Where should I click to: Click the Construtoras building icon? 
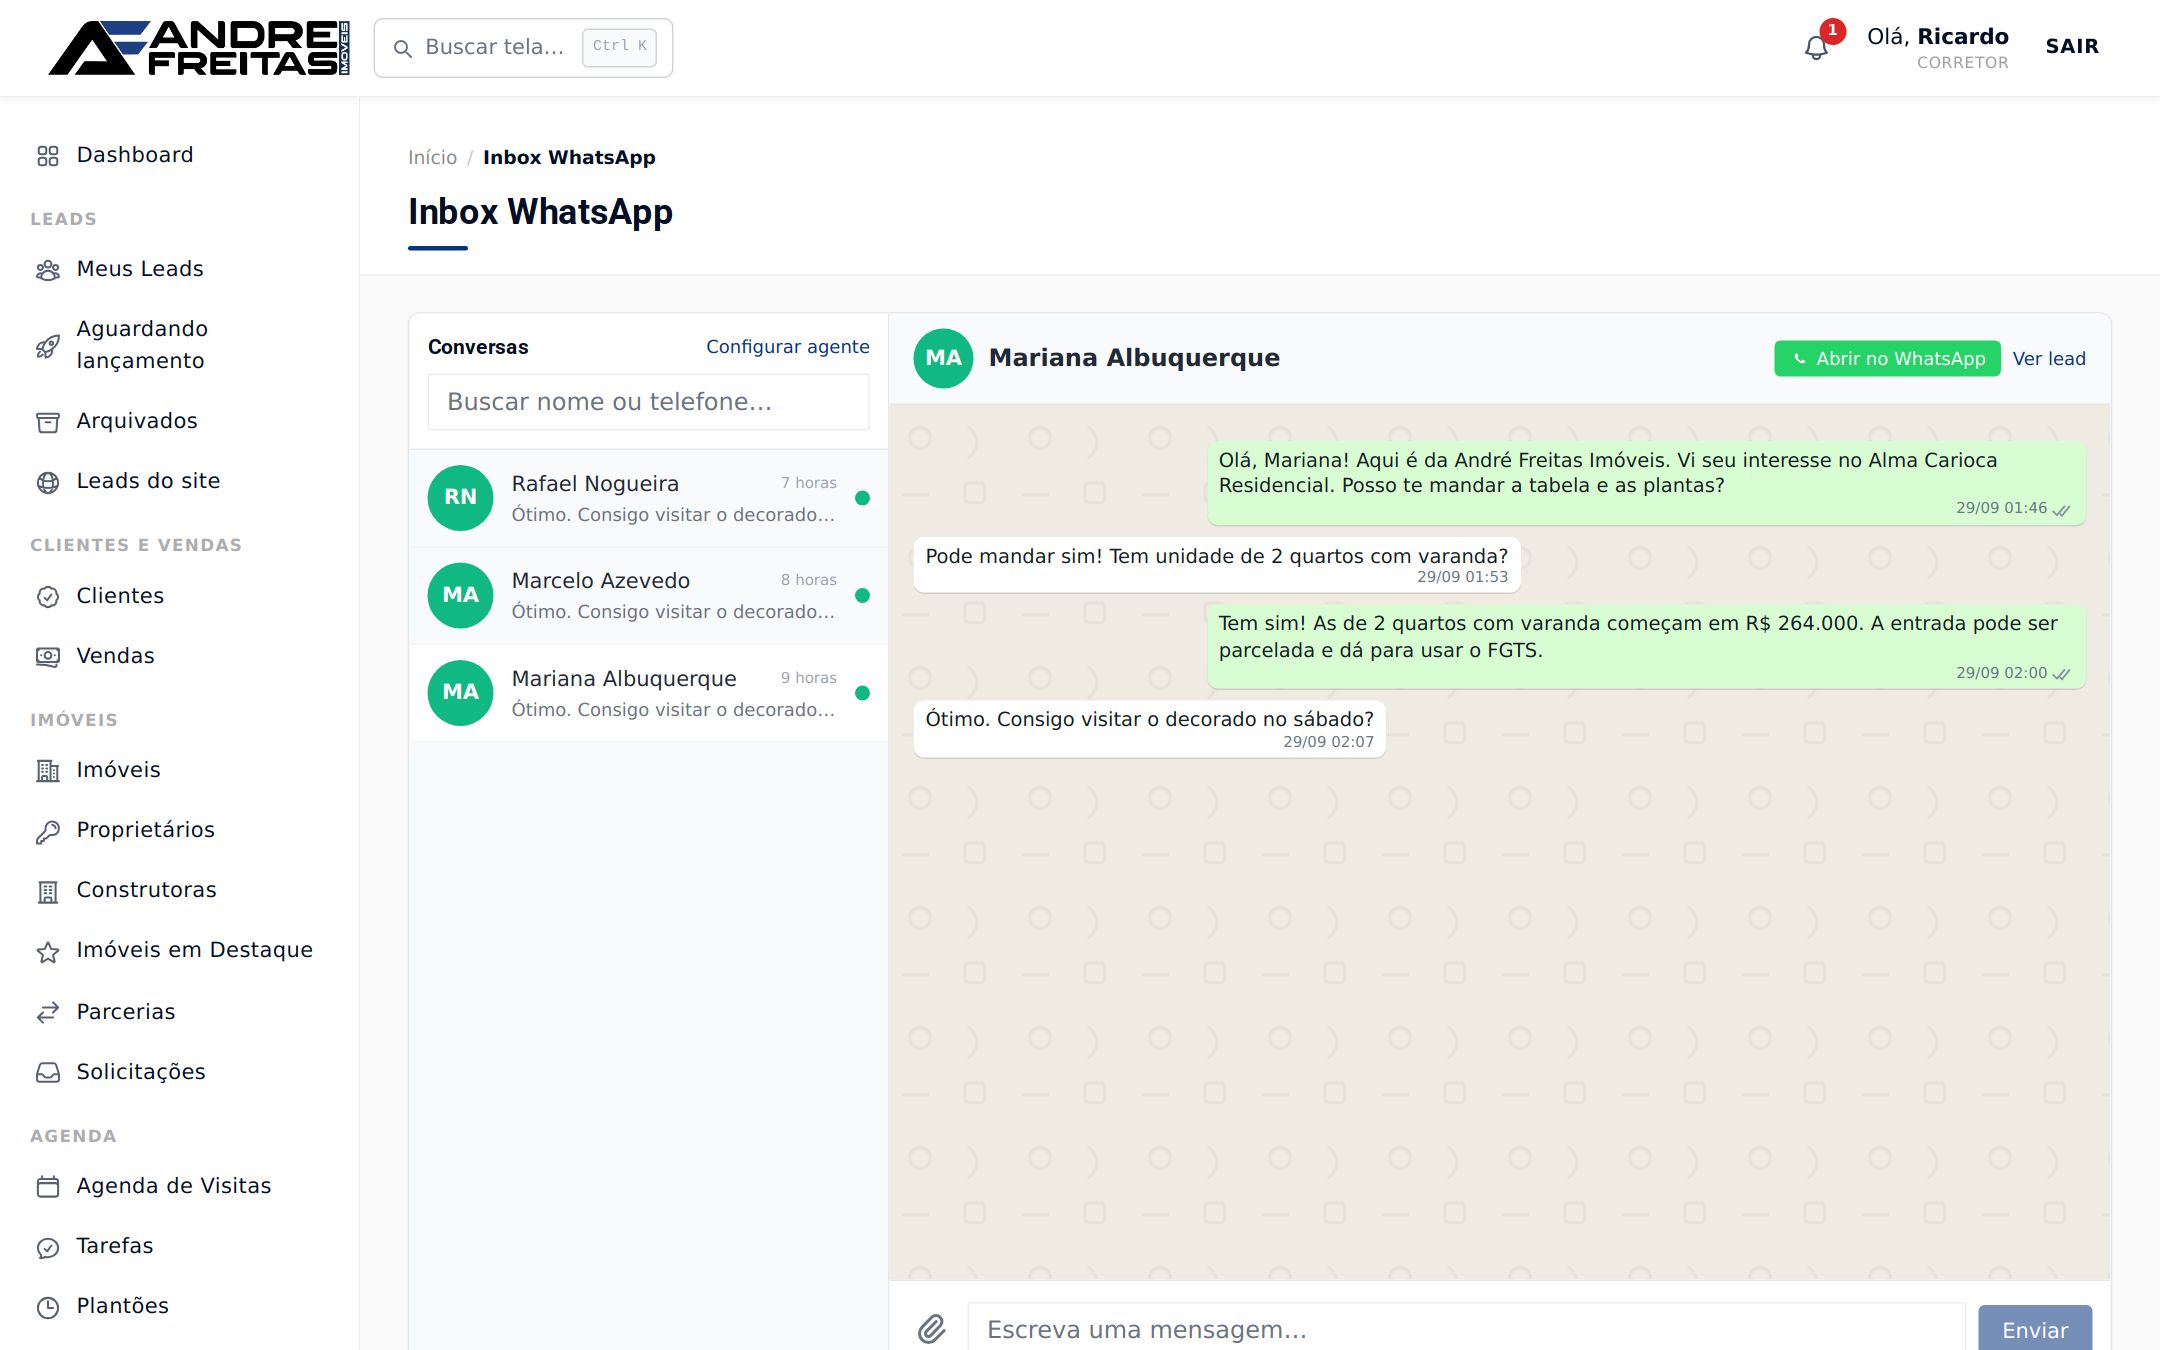click(48, 891)
